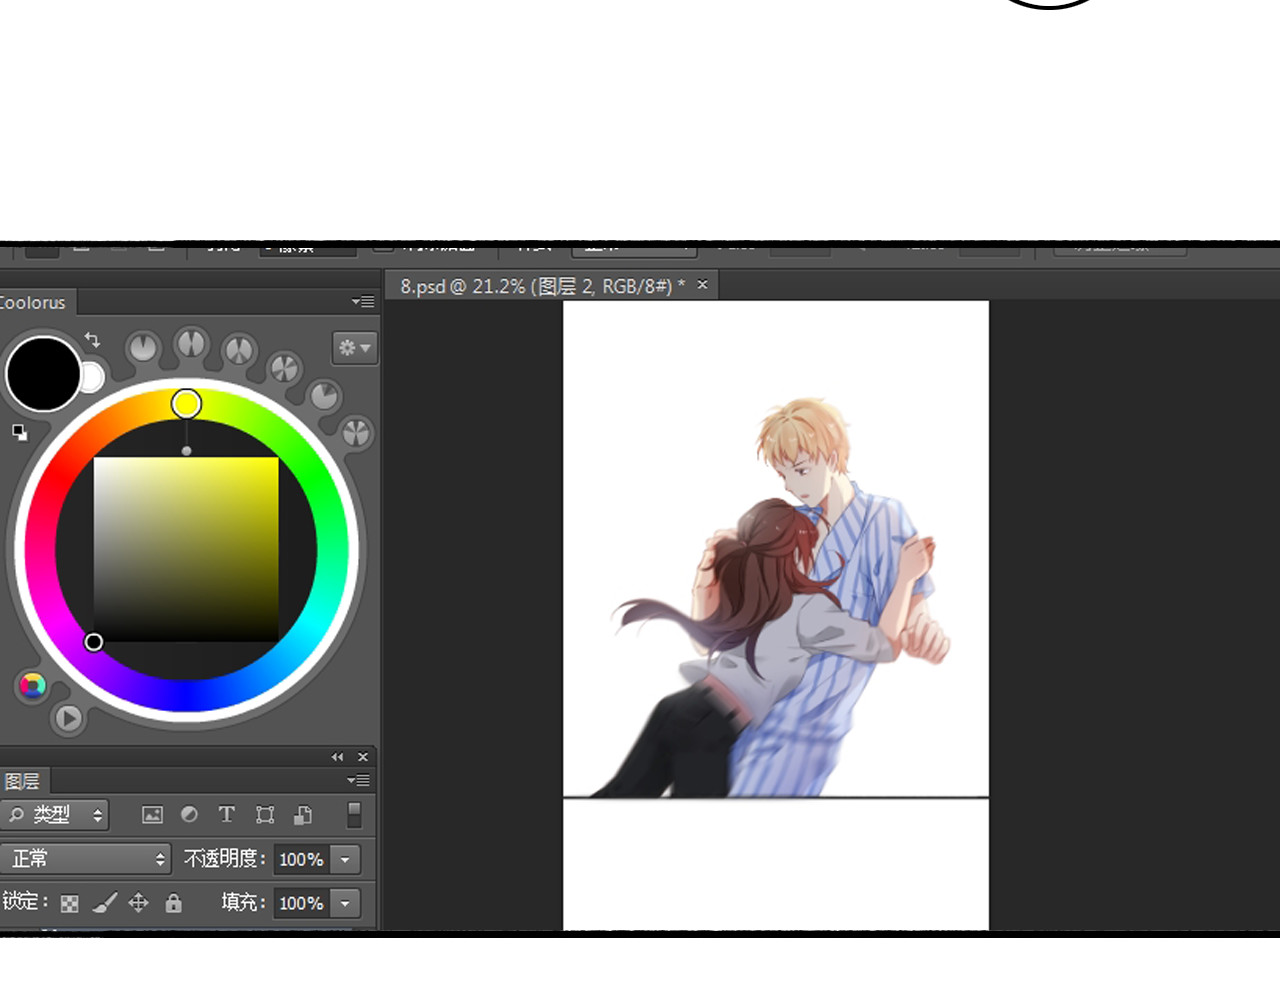Click the color mixer icon below the wheel
Screen dimensions: 1280x1000
[32, 685]
